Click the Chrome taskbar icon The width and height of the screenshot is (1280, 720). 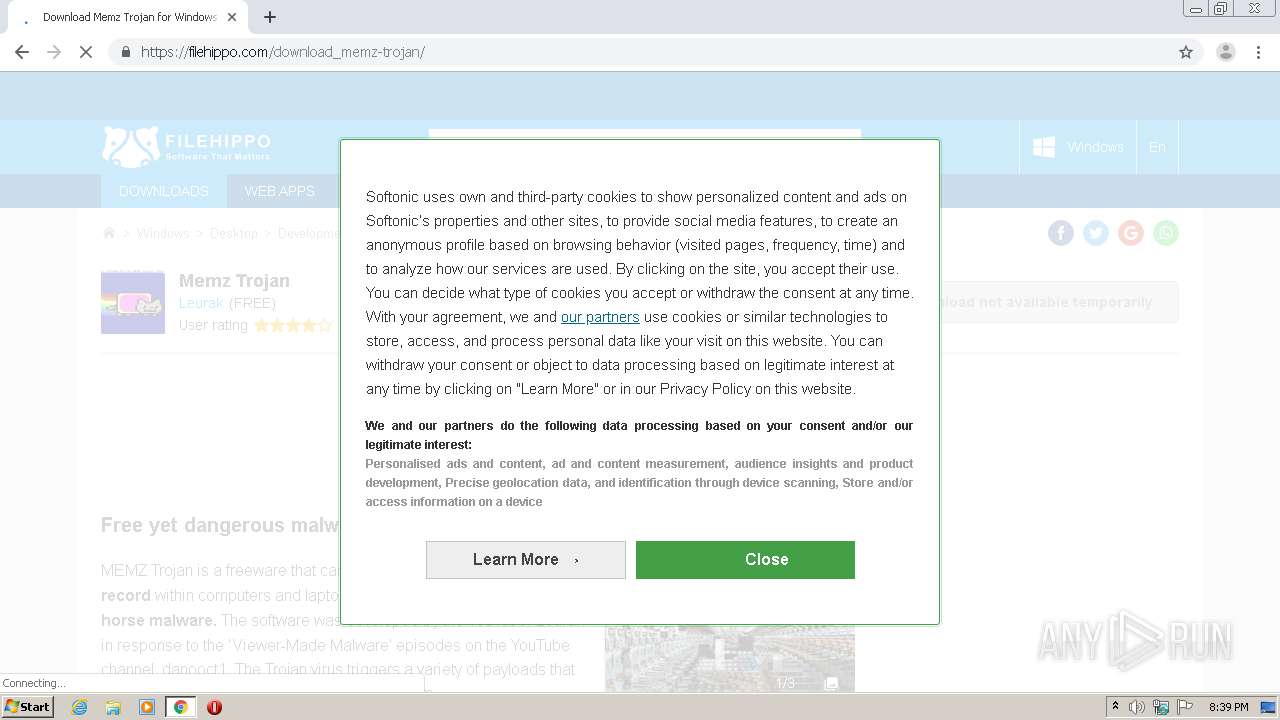click(180, 707)
